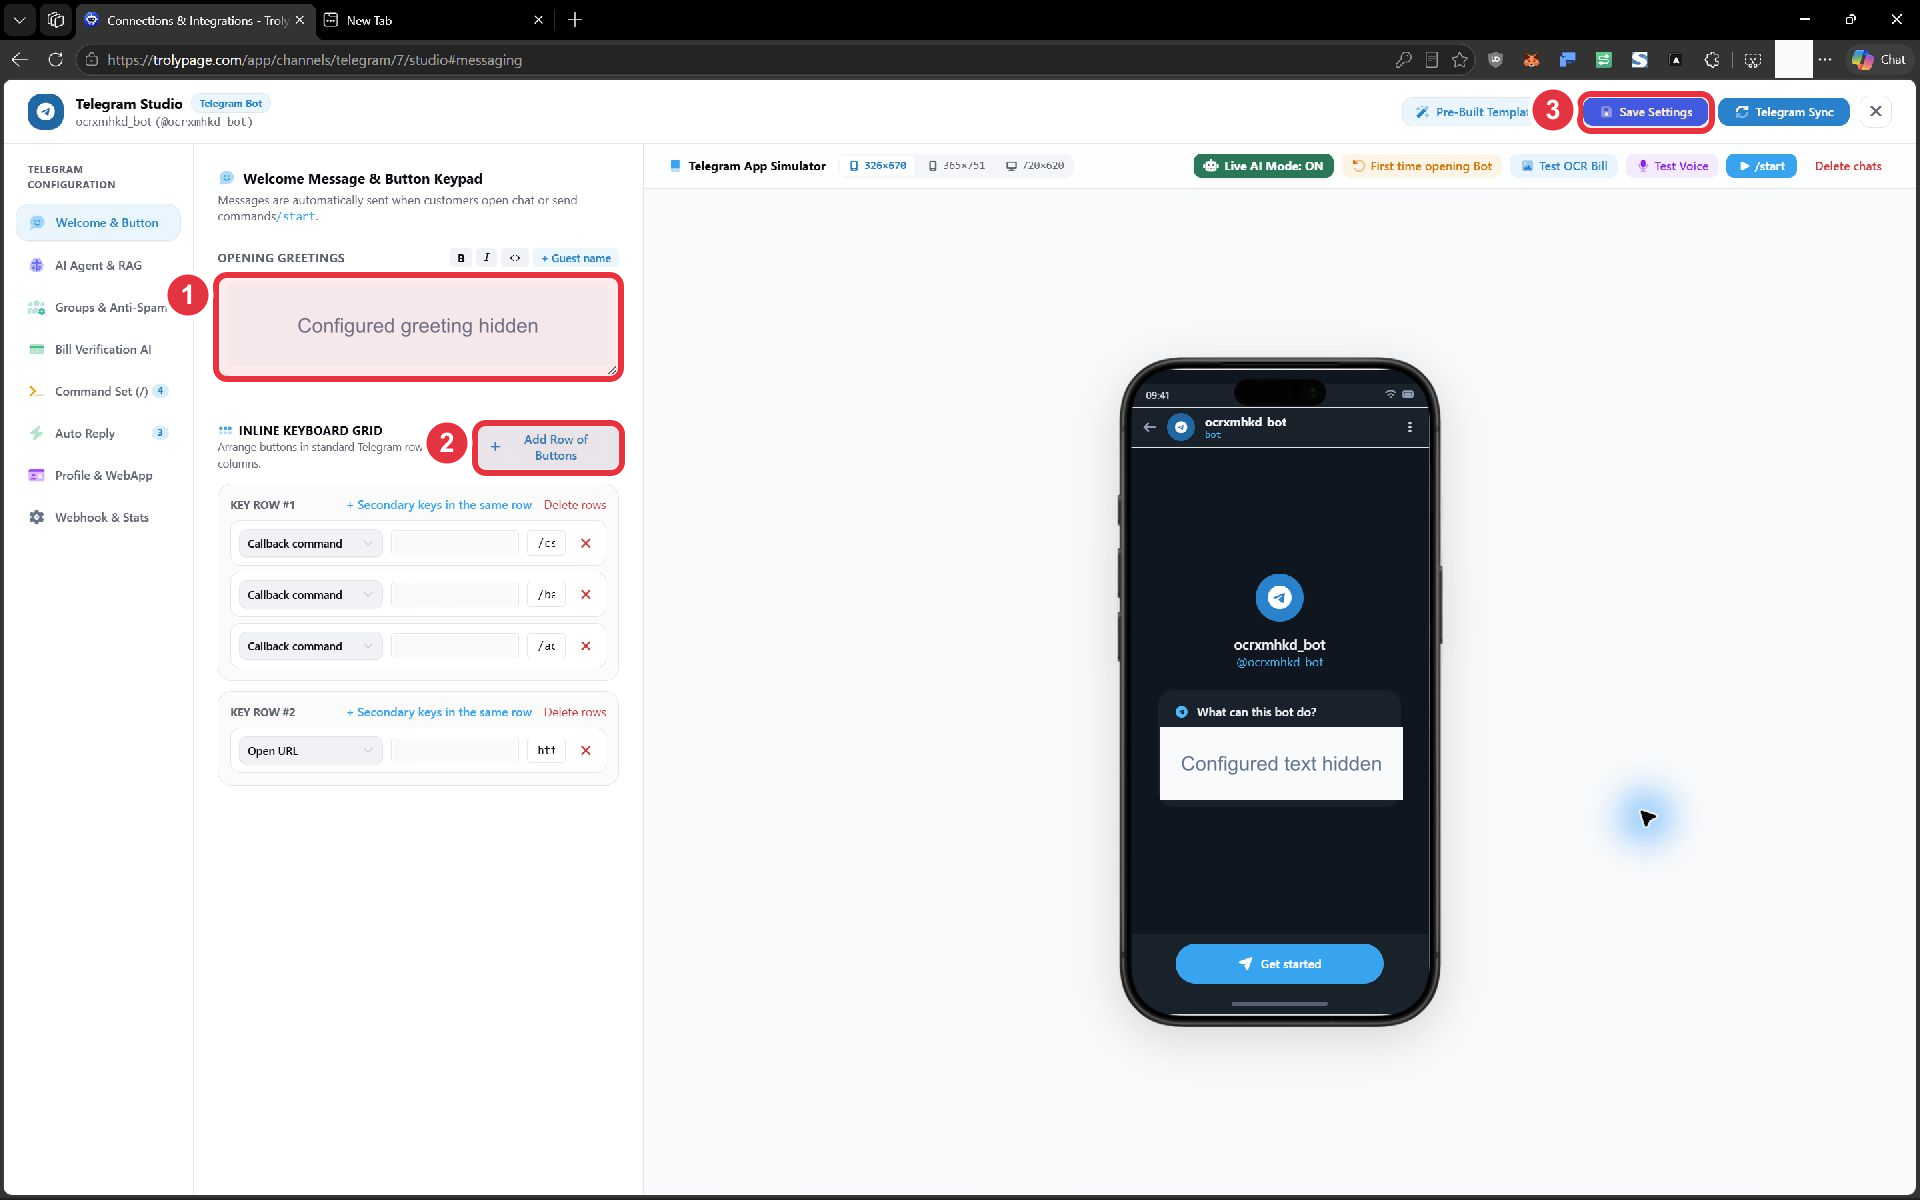
Task: Delete the /ha button row entry
Action: 586,595
